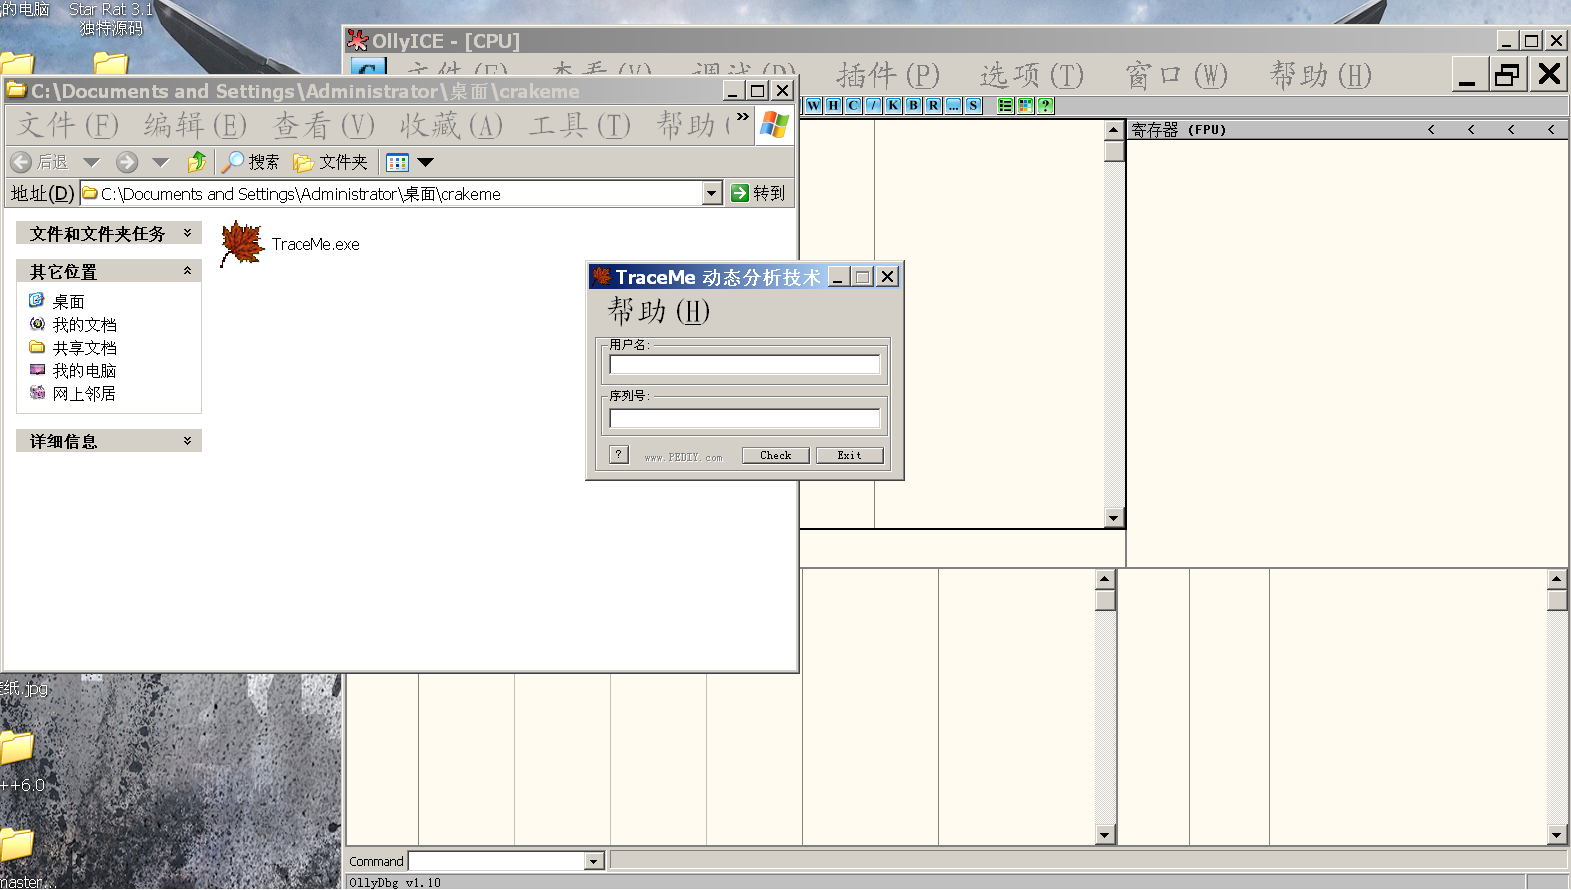Viewport: 1571px width, 890px height.
Task: Expand the address bar dropdown in Explorer
Action: [x=712, y=193]
